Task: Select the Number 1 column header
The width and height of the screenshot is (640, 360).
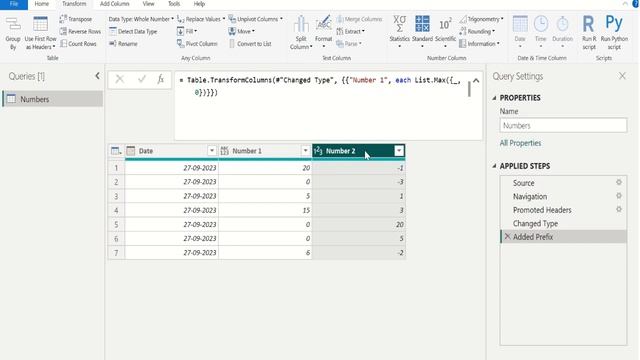Action: point(265,151)
